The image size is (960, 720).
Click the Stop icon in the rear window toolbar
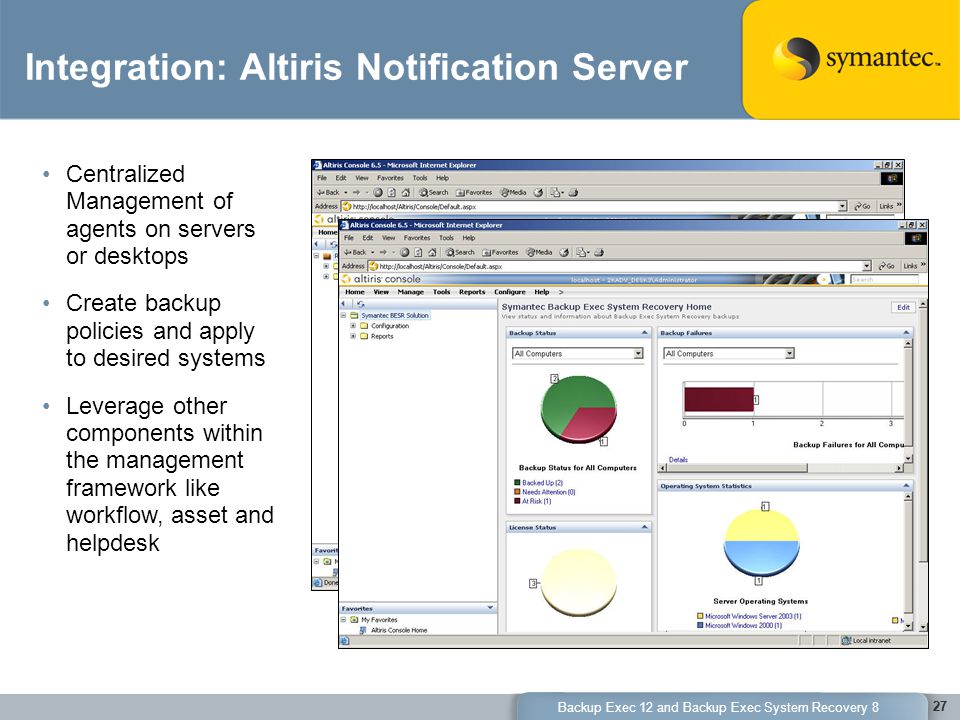tap(378, 192)
